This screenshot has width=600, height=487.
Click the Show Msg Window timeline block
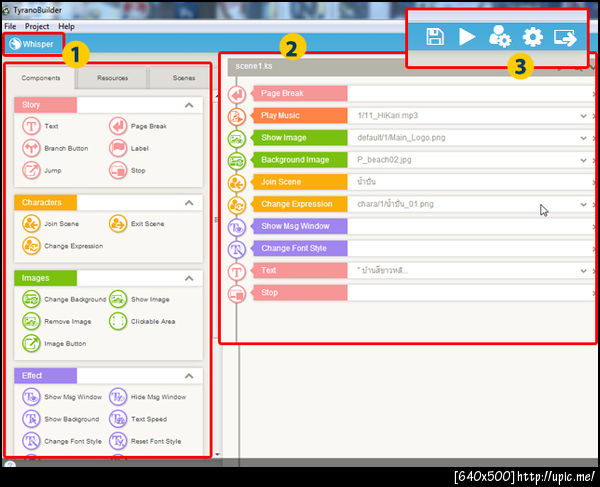tap(300, 226)
